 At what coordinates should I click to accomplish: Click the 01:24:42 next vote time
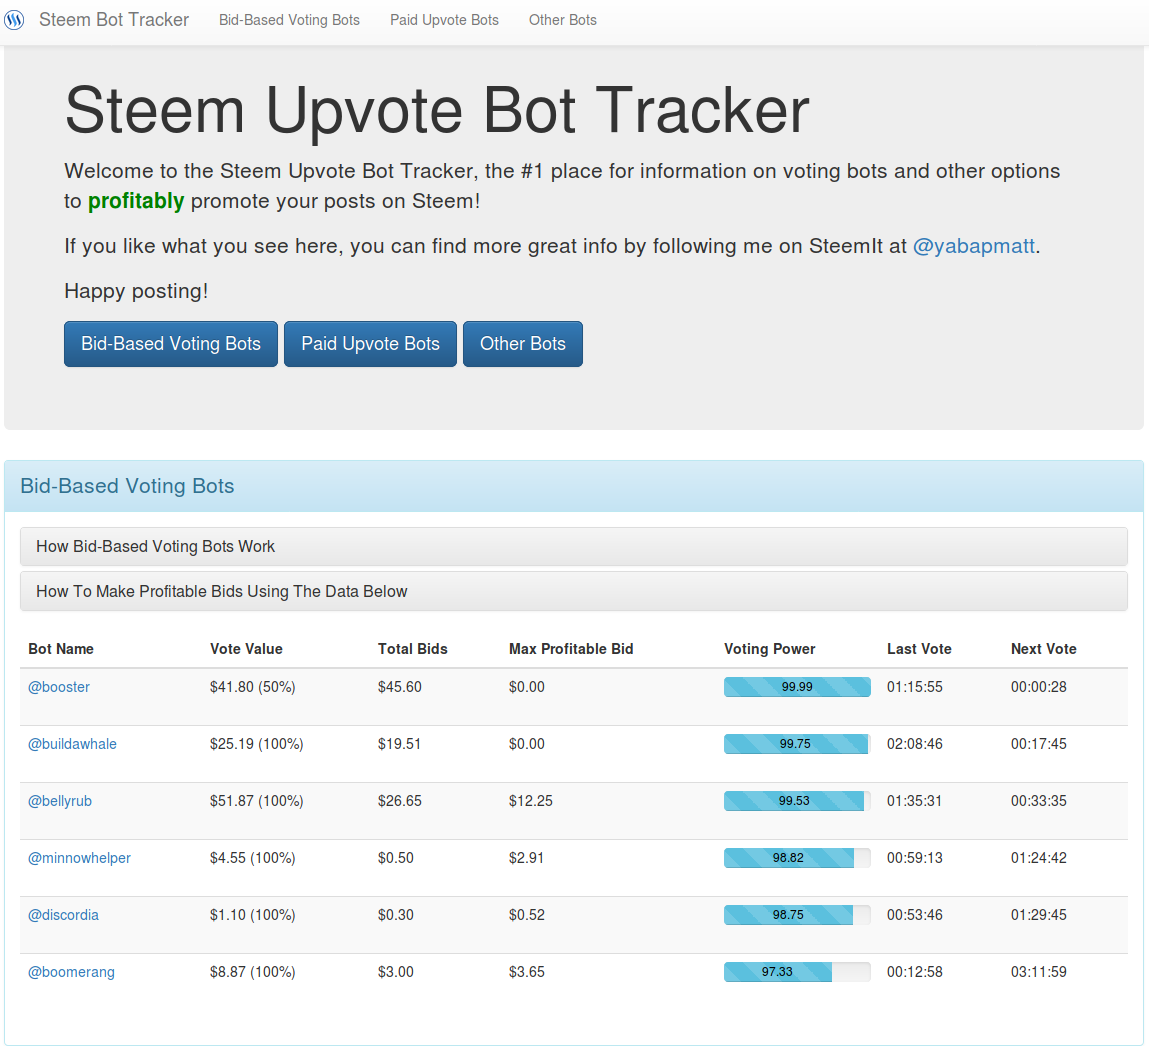(1038, 858)
